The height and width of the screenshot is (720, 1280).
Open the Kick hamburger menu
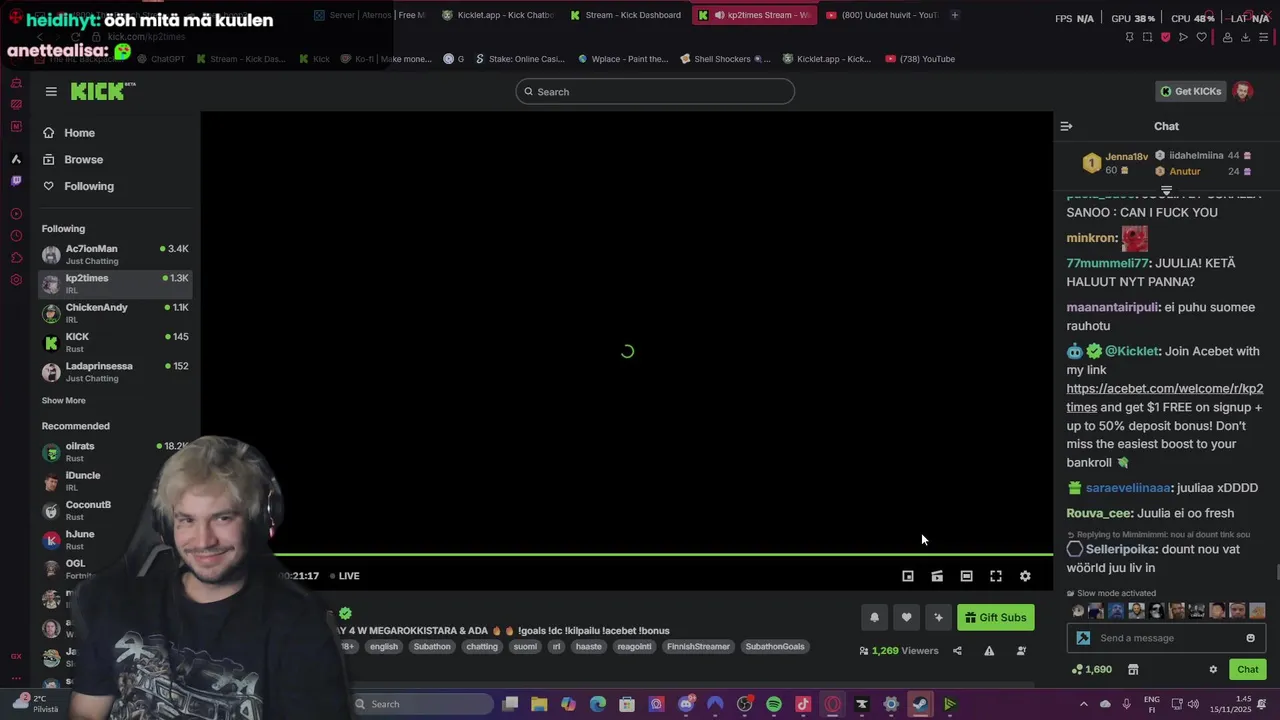click(x=51, y=91)
